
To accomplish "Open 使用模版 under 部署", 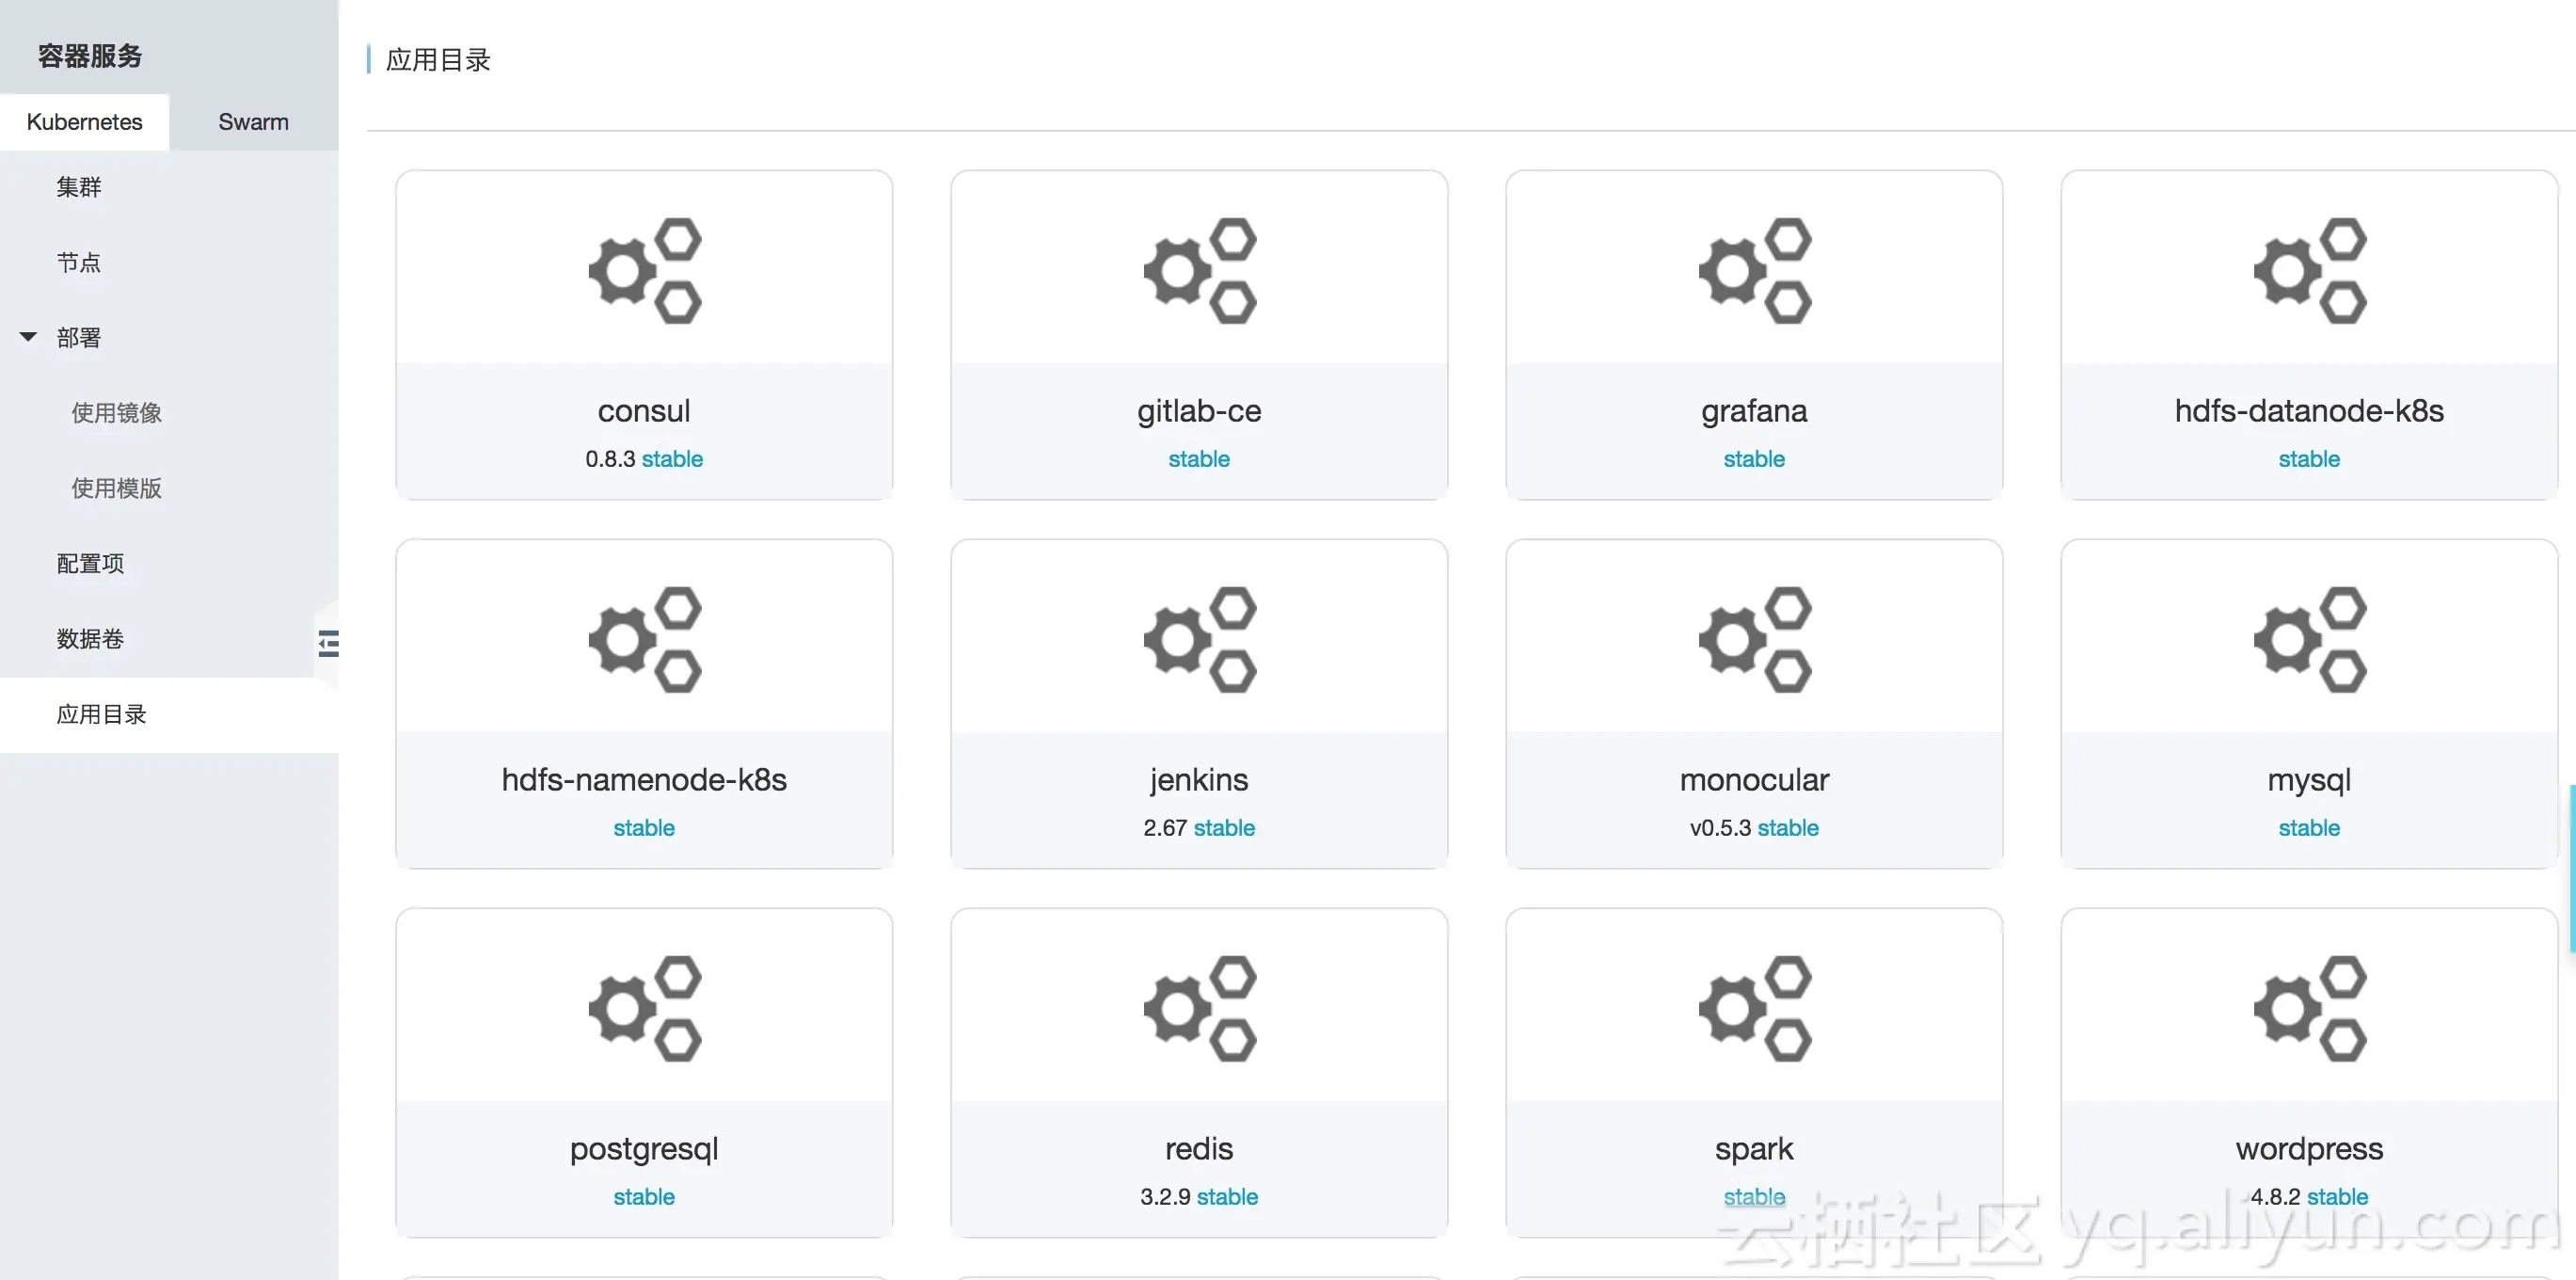I will coord(116,488).
